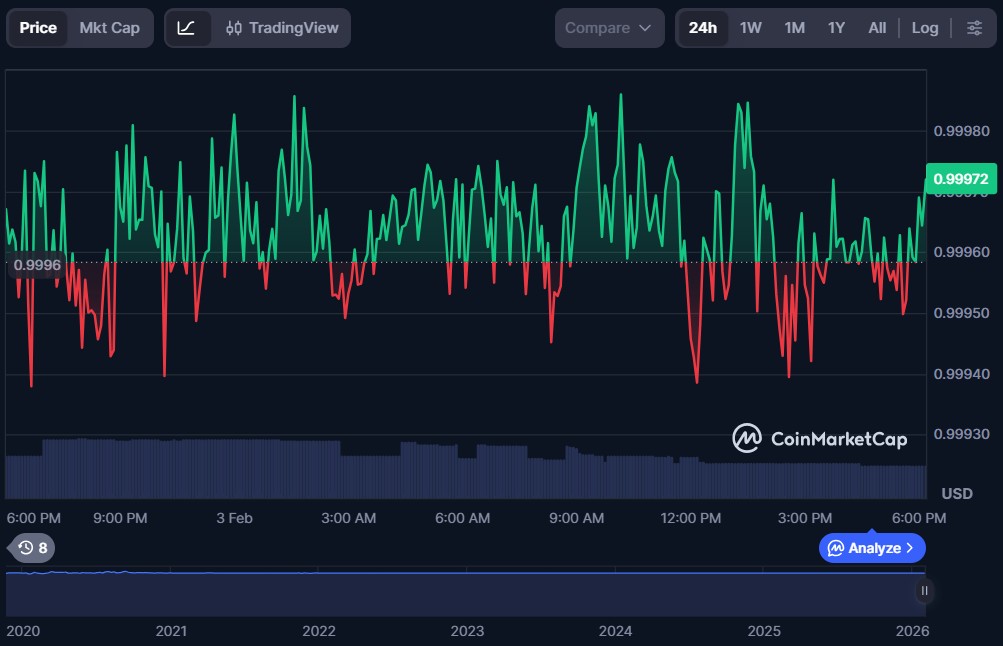Click the CoinMarketCap logo watermark
Image resolution: width=1003 pixels, height=646 pixels.
click(x=819, y=438)
